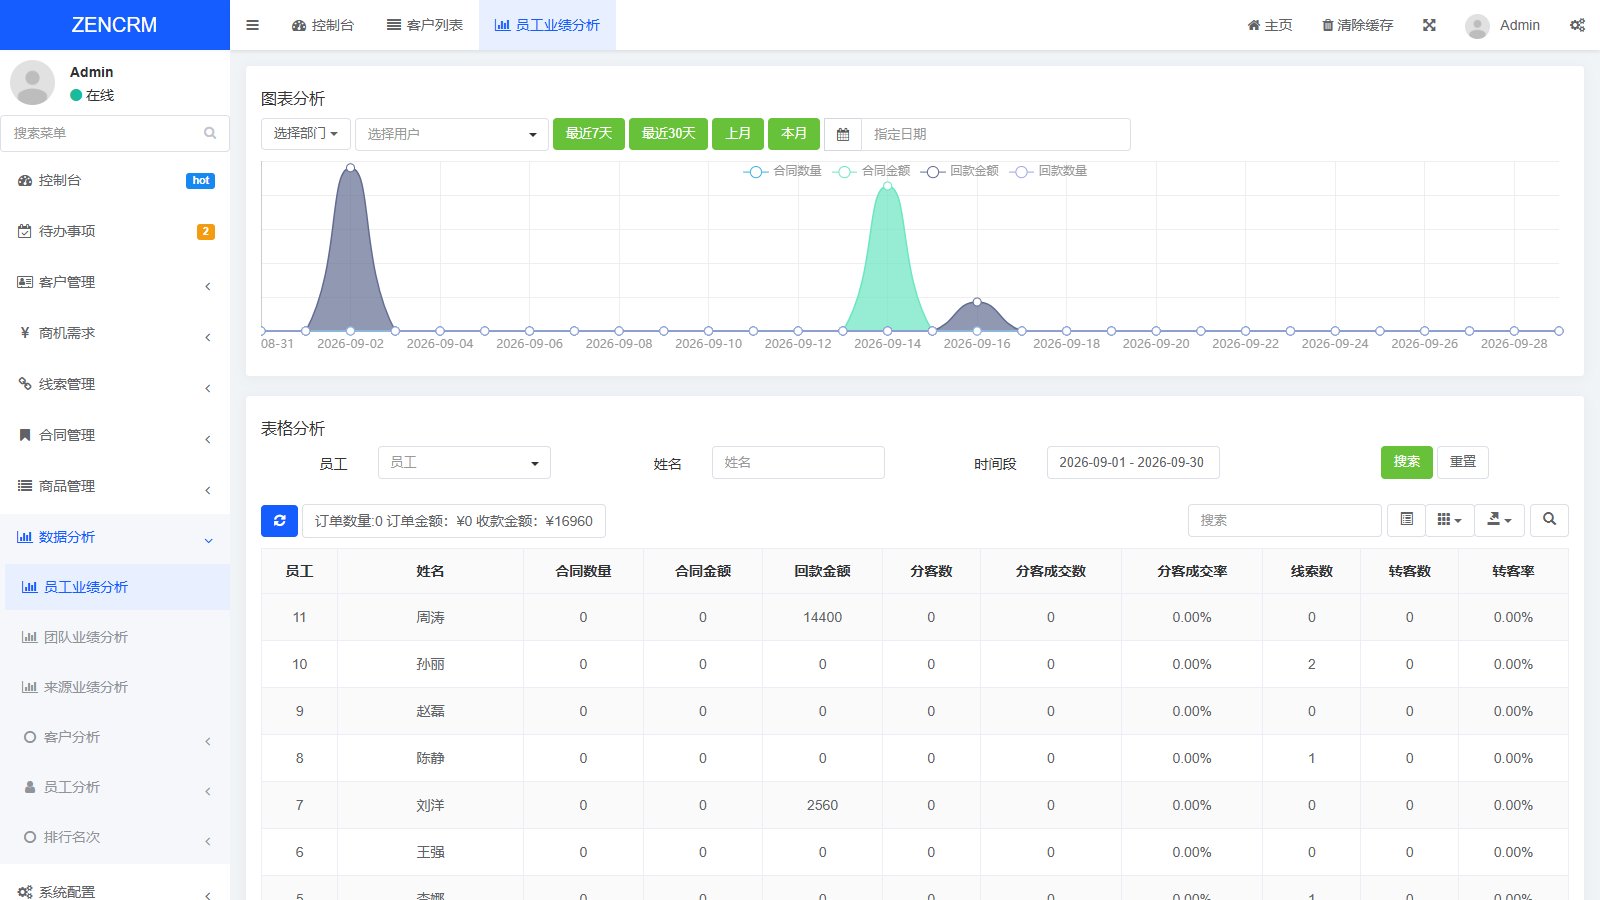Expand 客户管理 sidebar menu
1600x900 pixels.
coord(115,282)
